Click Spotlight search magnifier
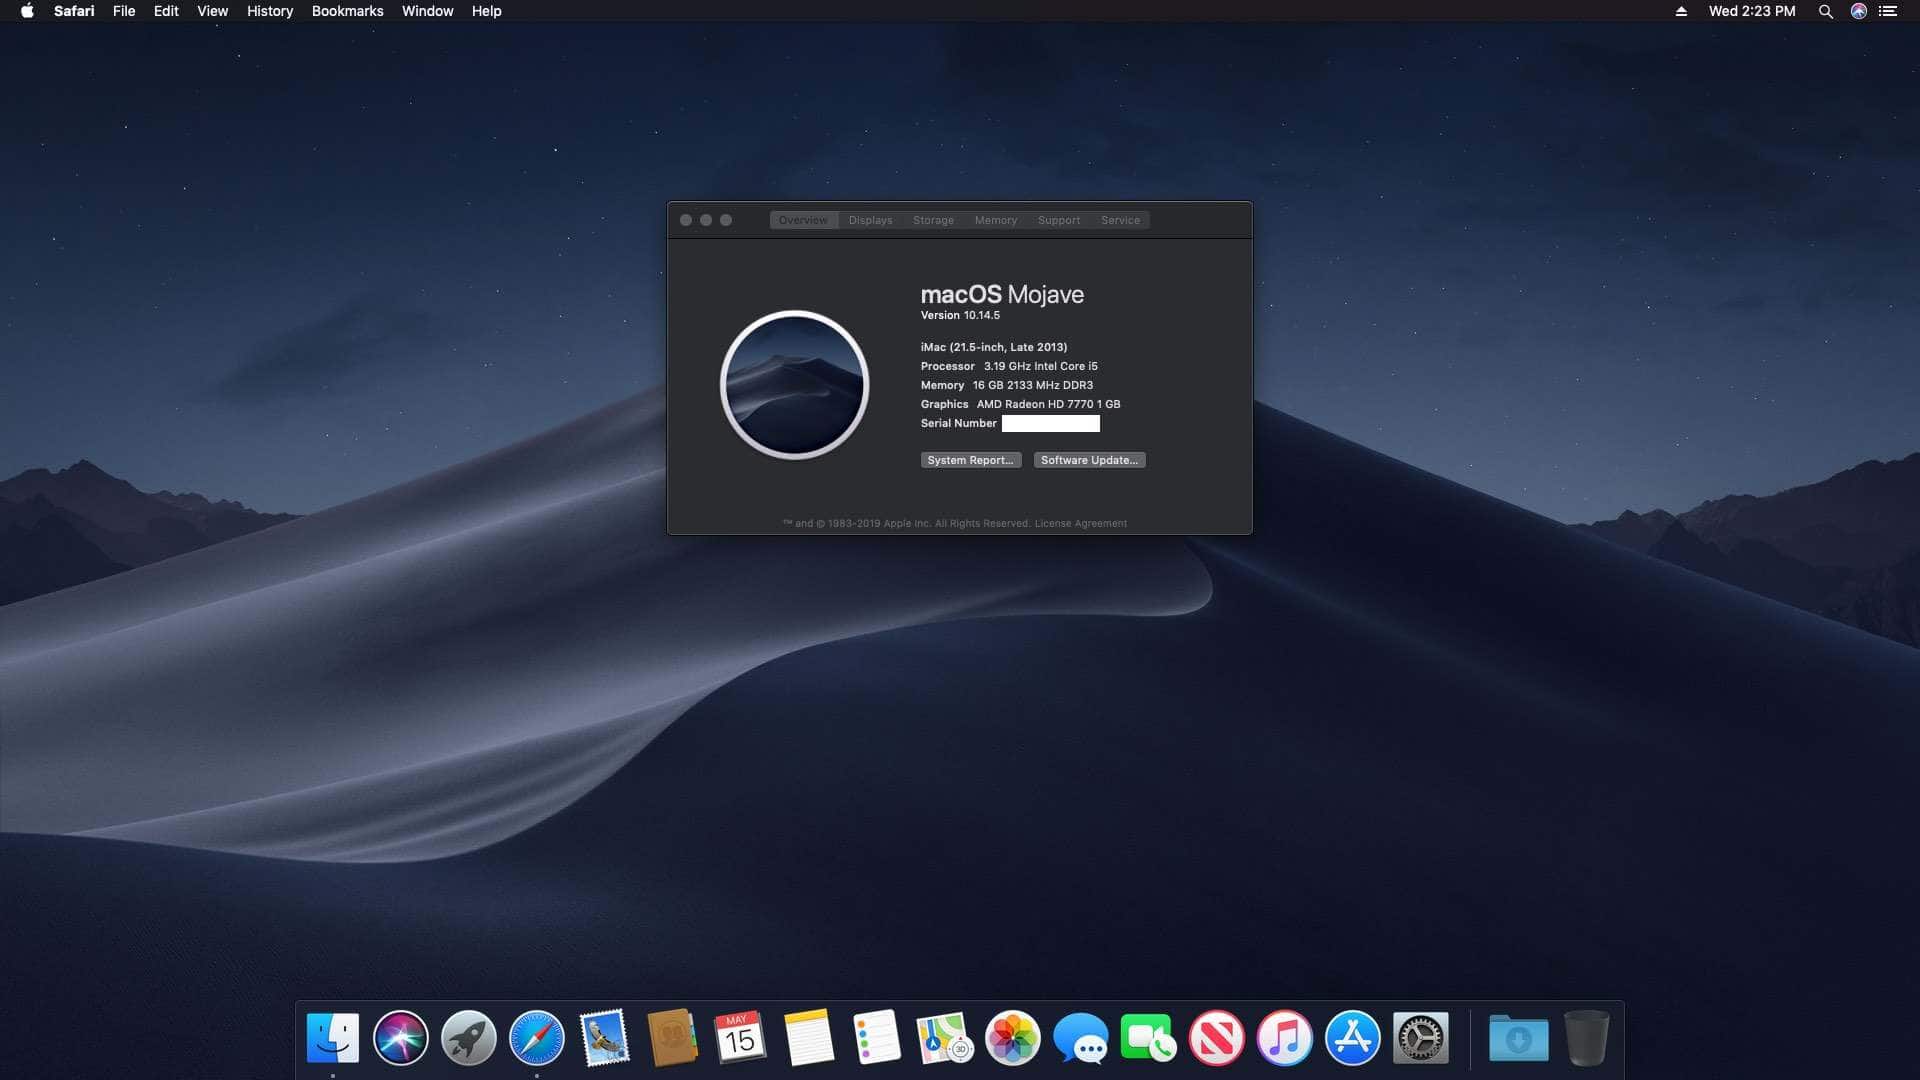 (1825, 11)
